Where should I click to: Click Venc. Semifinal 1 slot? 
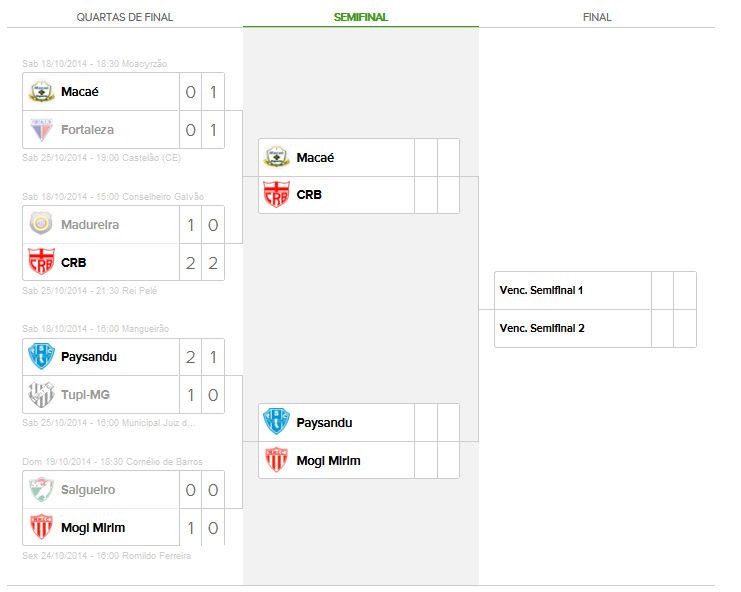coord(541,290)
